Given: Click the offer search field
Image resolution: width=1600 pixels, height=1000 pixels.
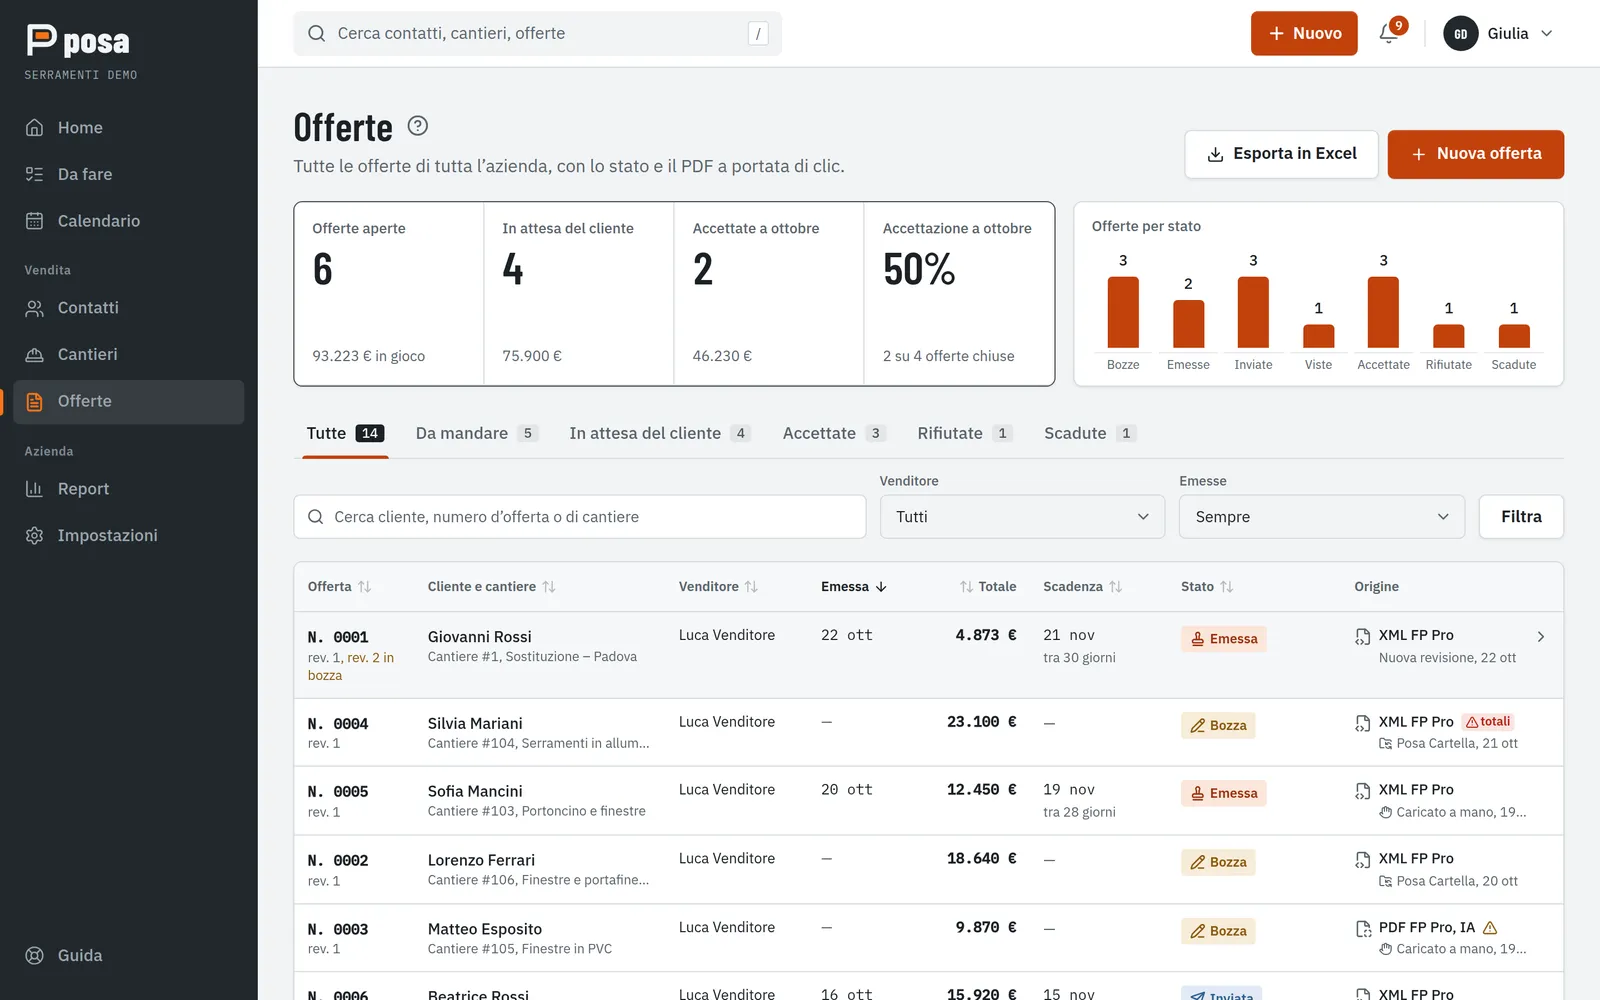Looking at the screenshot, I should pos(579,517).
